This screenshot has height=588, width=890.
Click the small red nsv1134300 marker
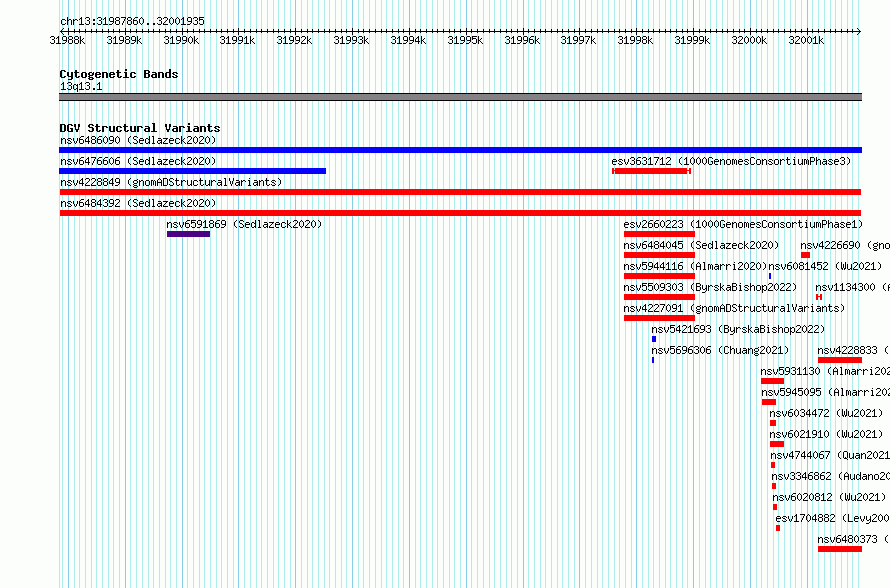818,297
